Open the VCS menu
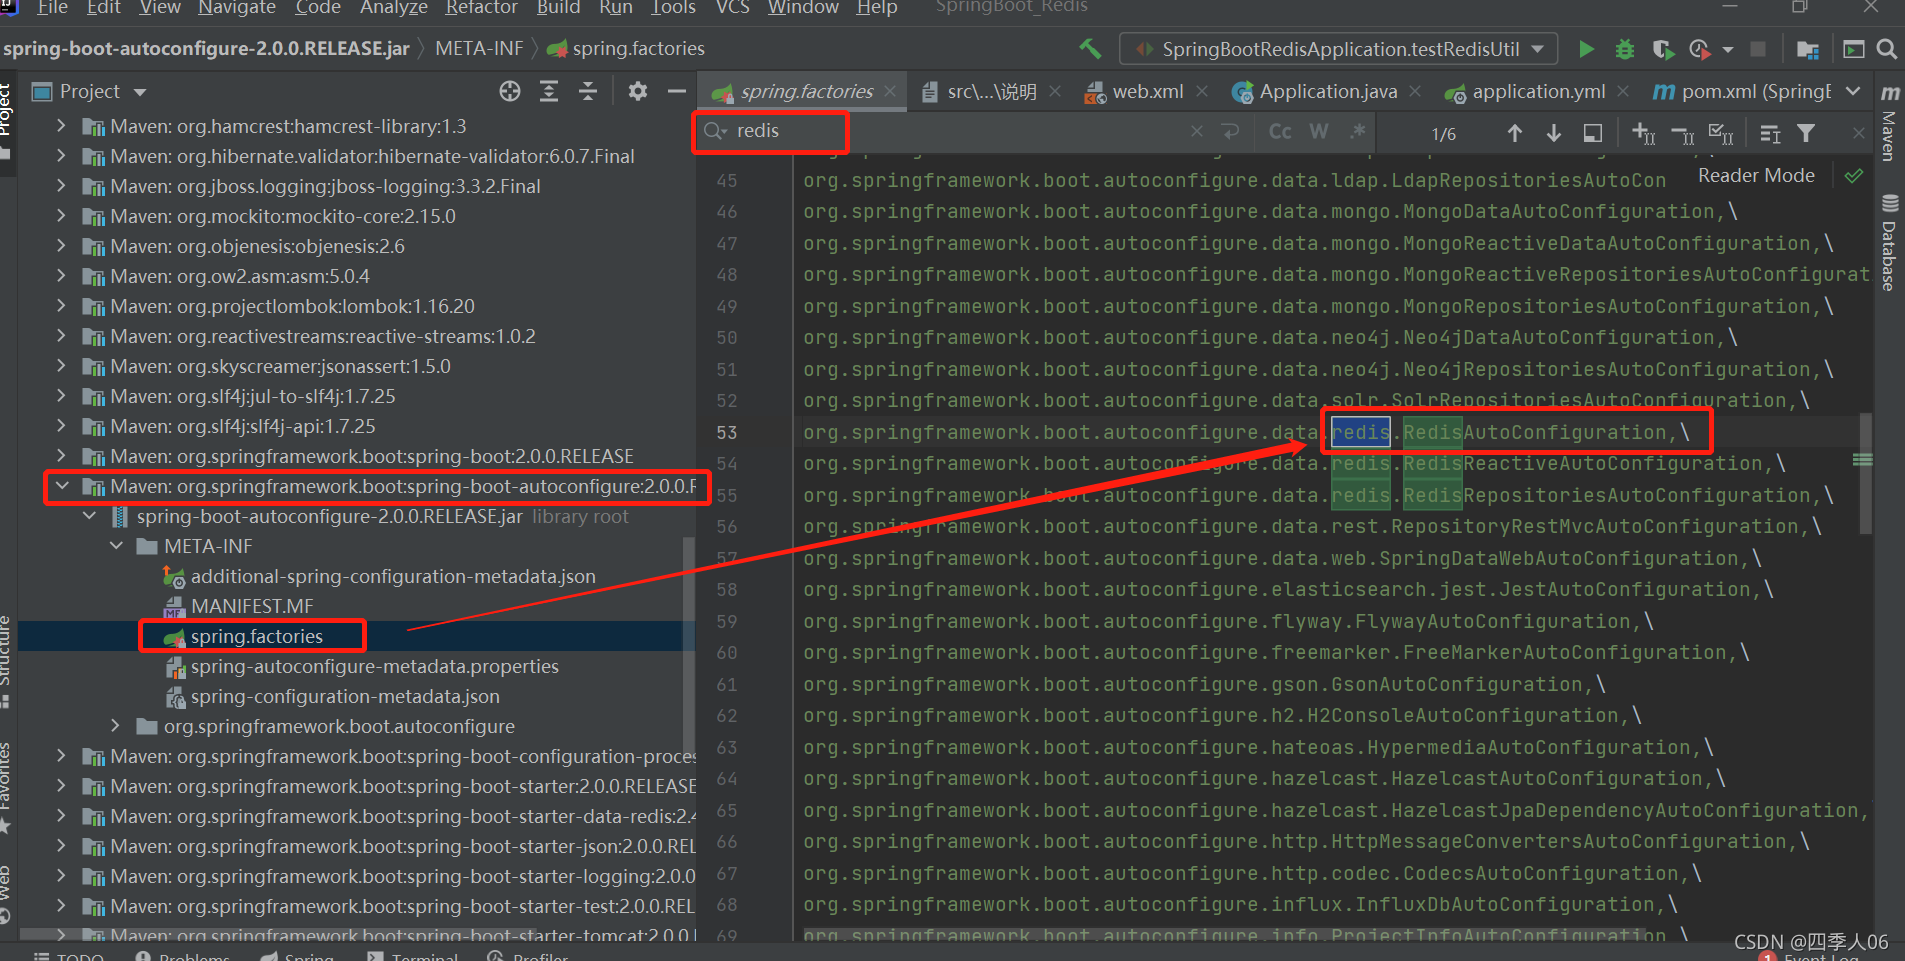1905x961 pixels. 733,8
